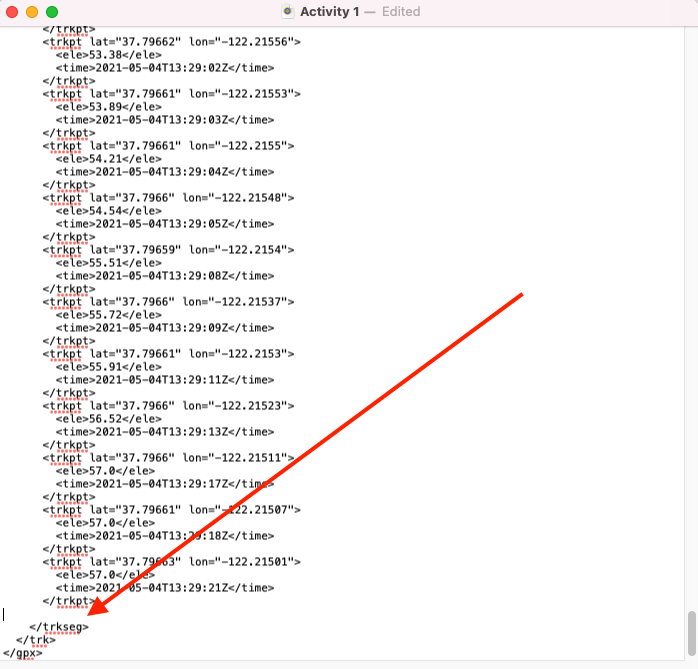
Task: Click the closing </trkseg> tag line
Action: pos(59,627)
